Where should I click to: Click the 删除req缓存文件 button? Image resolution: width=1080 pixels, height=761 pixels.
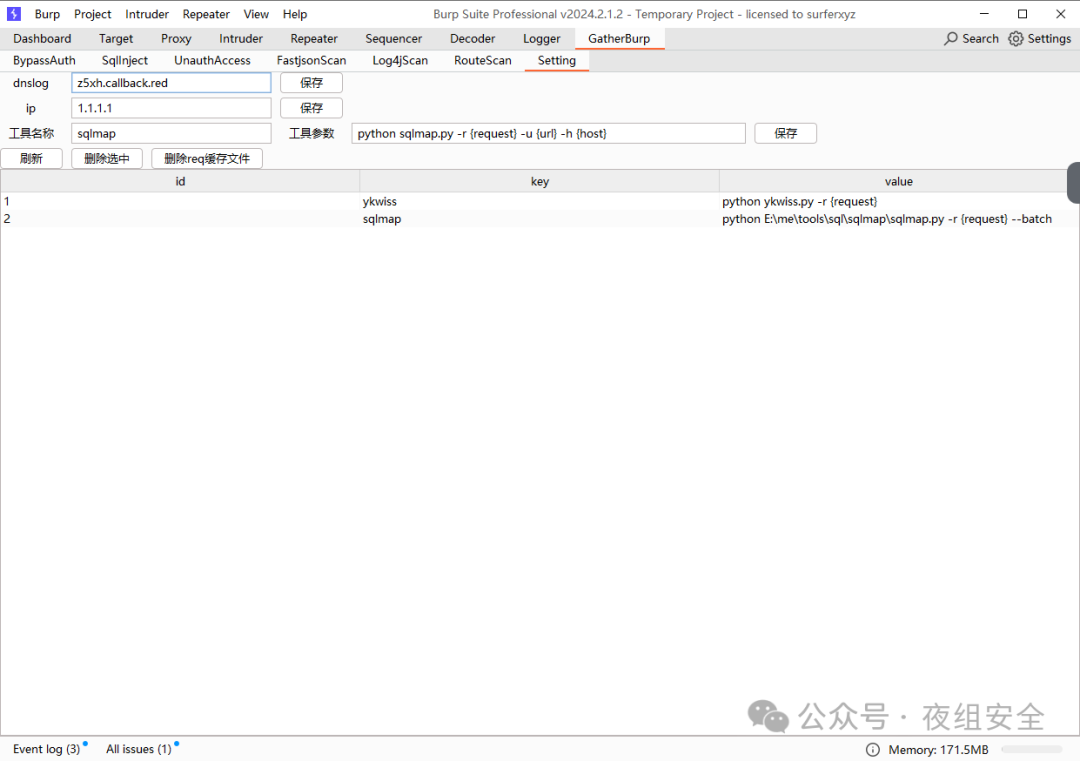click(207, 158)
